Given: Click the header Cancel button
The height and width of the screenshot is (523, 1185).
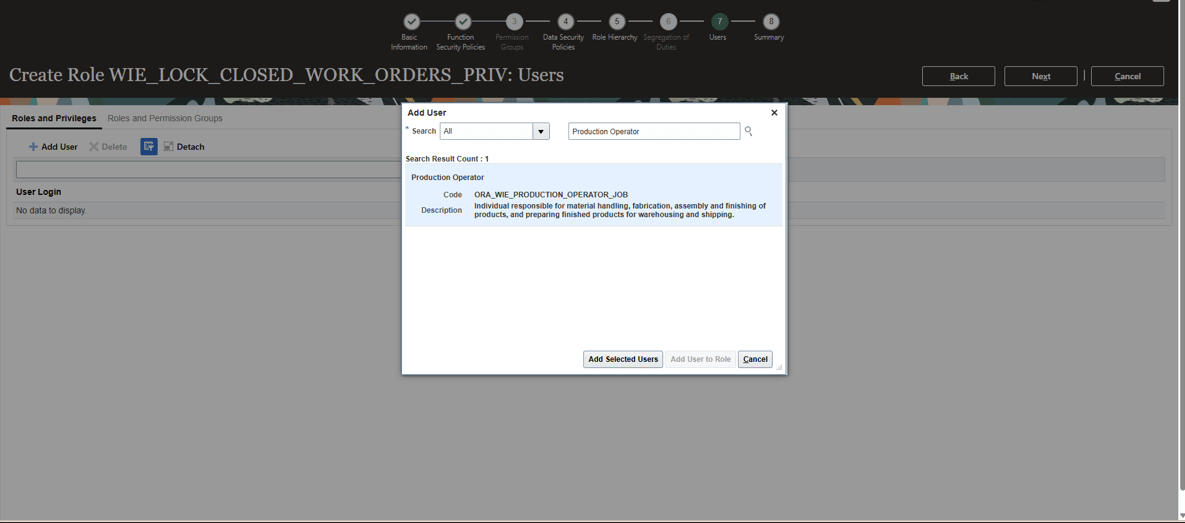Looking at the screenshot, I should [1127, 76].
